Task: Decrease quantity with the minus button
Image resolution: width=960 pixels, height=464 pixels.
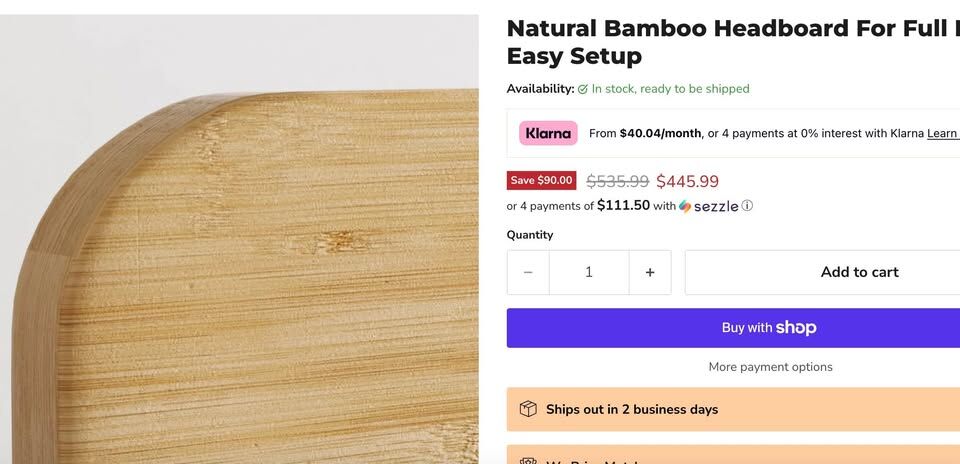Action: click(528, 272)
